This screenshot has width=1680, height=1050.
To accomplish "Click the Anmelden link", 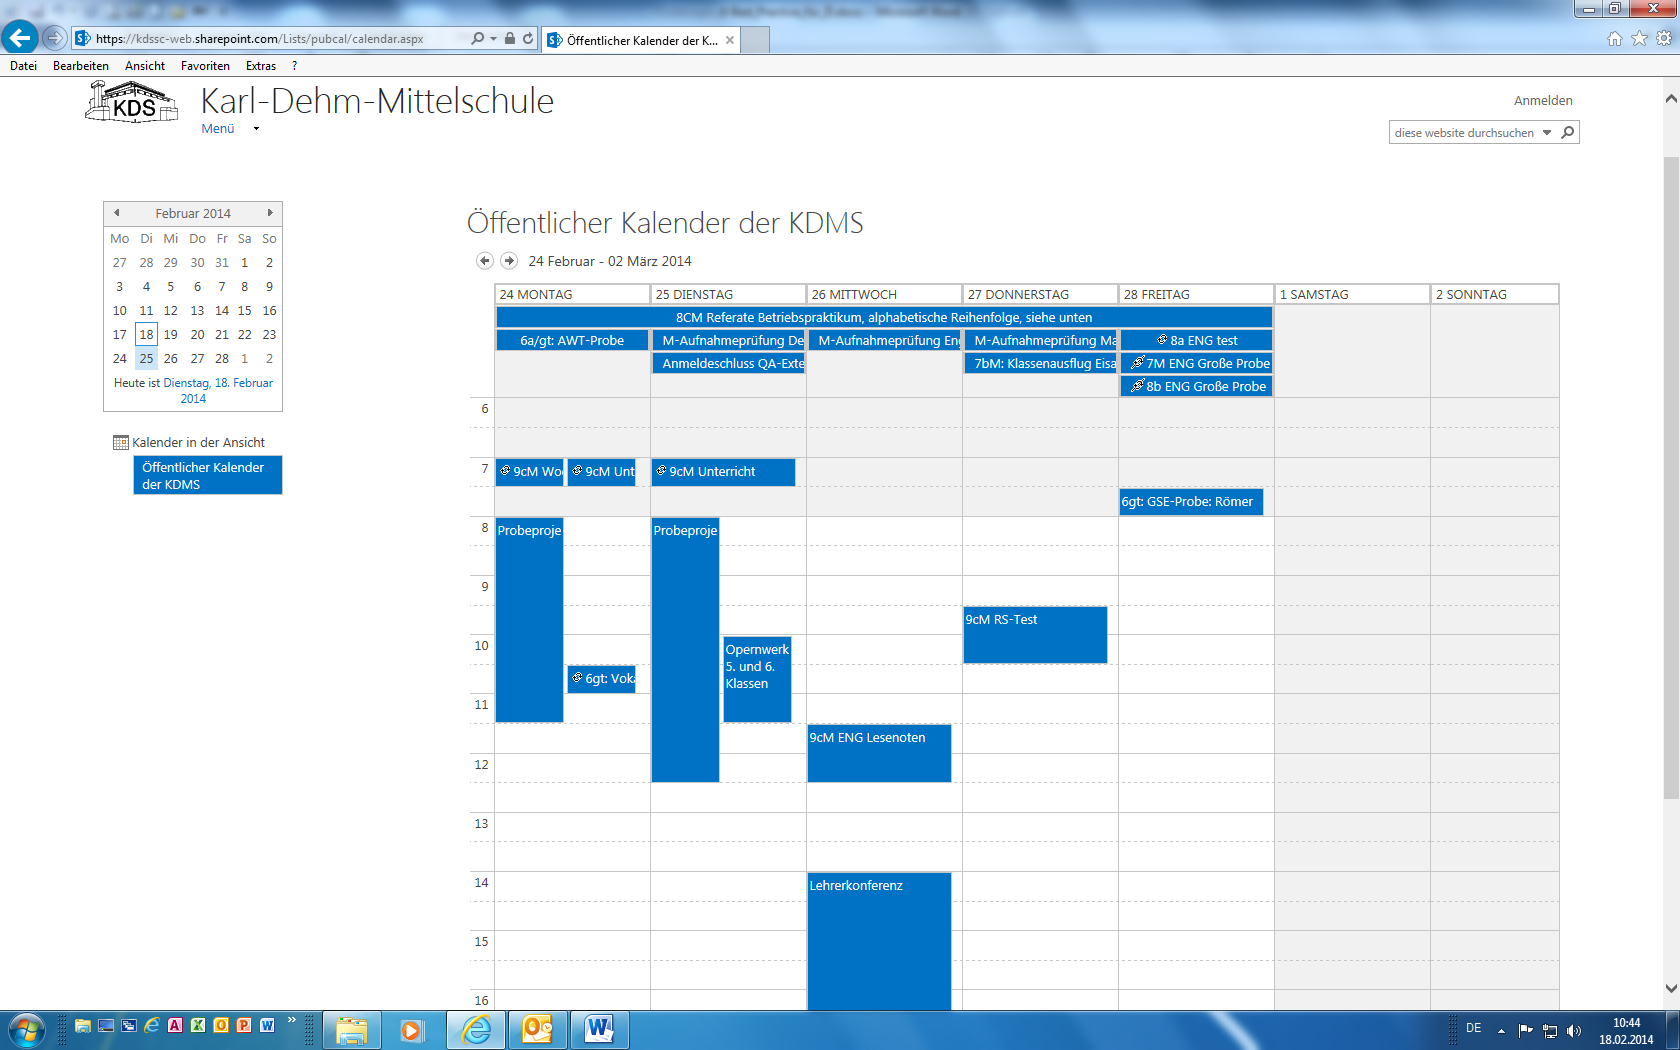I will [1542, 101].
